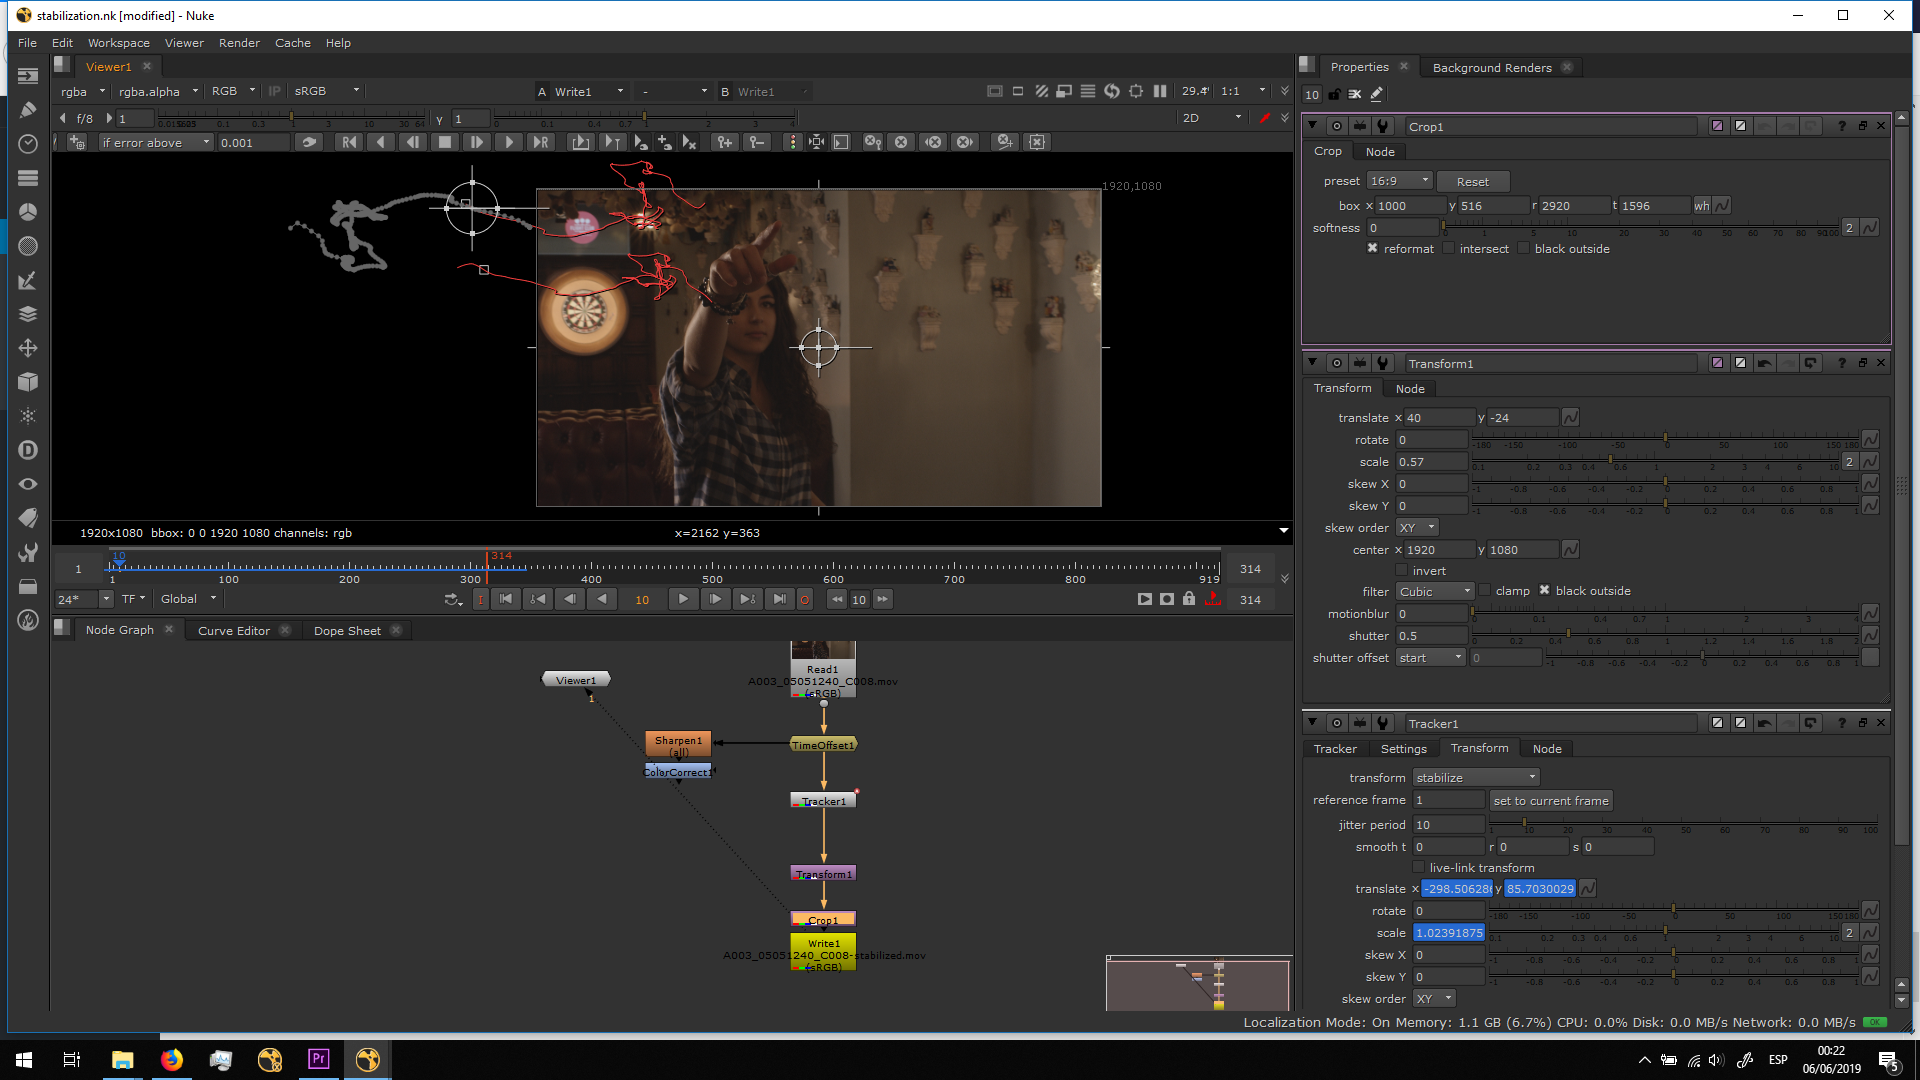
Task: Open the Crop preset 16:9 dropdown
Action: point(1399,181)
